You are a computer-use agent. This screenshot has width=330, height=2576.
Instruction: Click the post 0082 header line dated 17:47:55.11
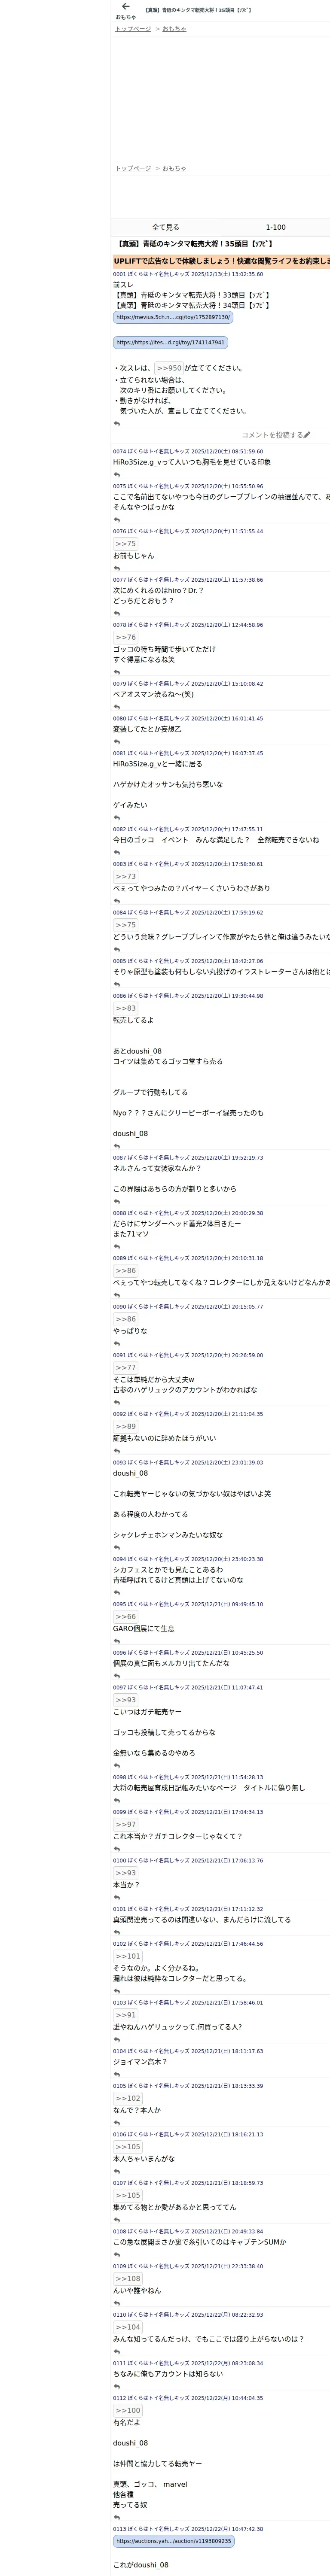pyautogui.click(x=188, y=829)
